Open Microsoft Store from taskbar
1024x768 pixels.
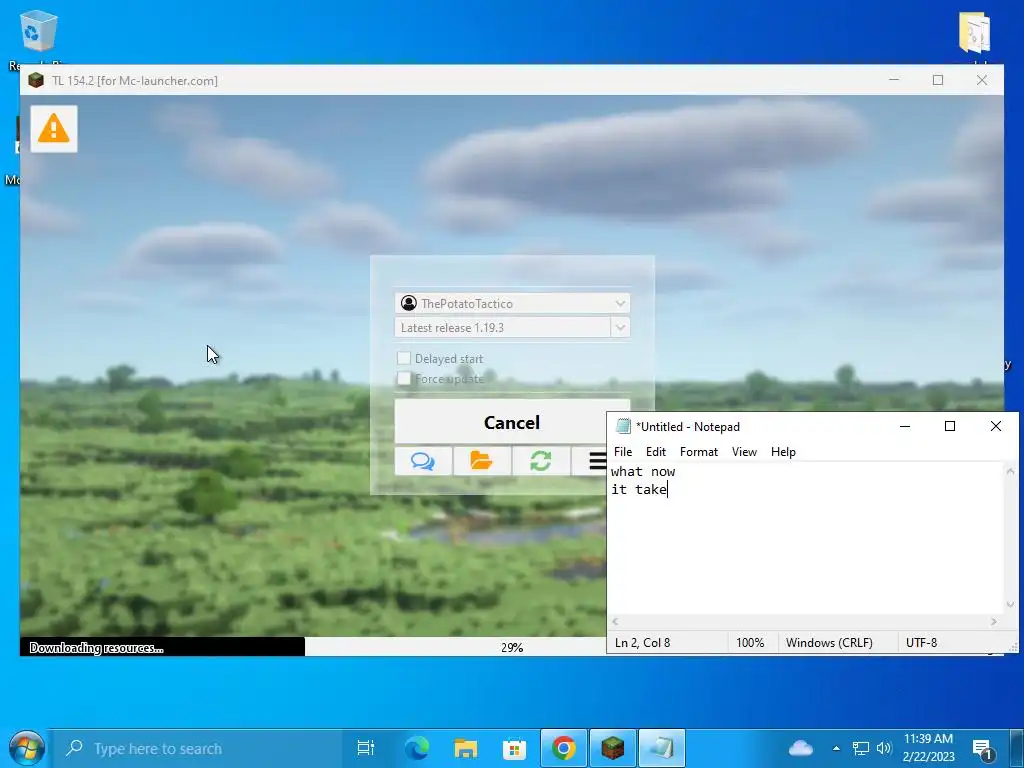[x=515, y=748]
